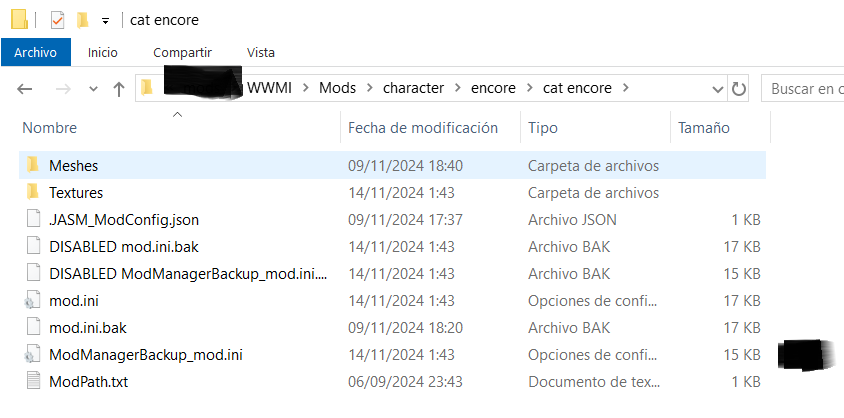This screenshot has width=844, height=418.
Task: Open the Archivo ribbon tab
Action: coord(36,53)
